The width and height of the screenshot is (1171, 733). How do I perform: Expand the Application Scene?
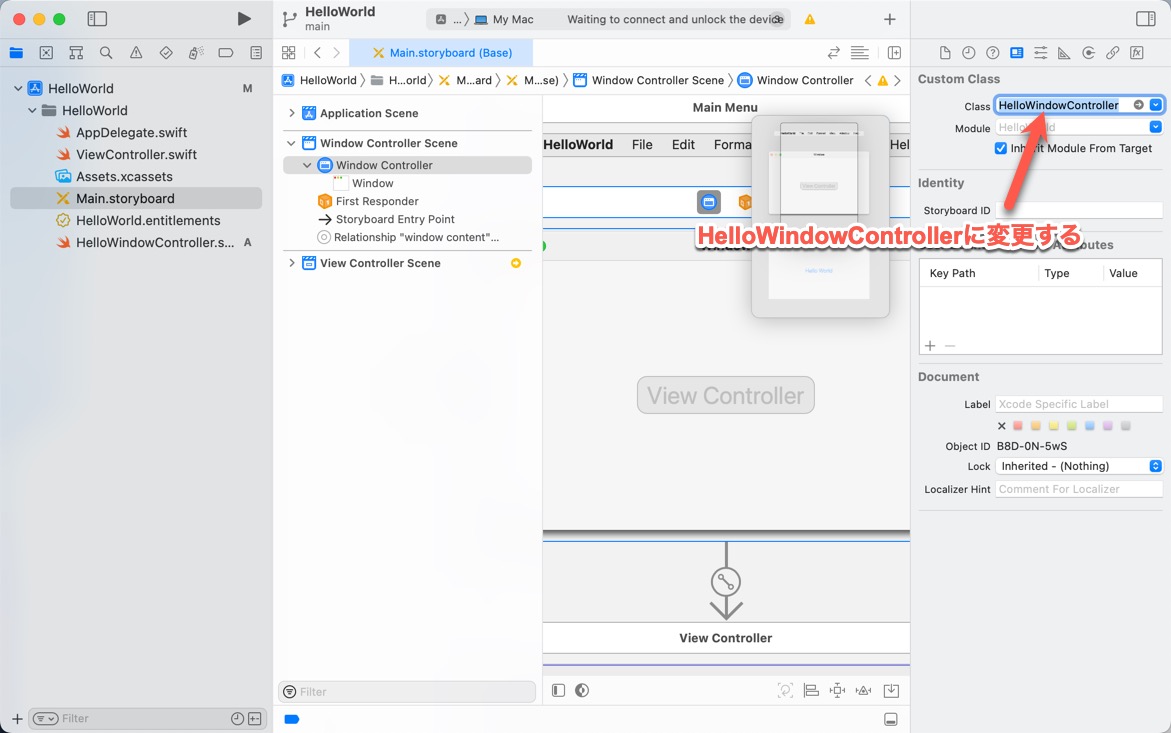[291, 113]
